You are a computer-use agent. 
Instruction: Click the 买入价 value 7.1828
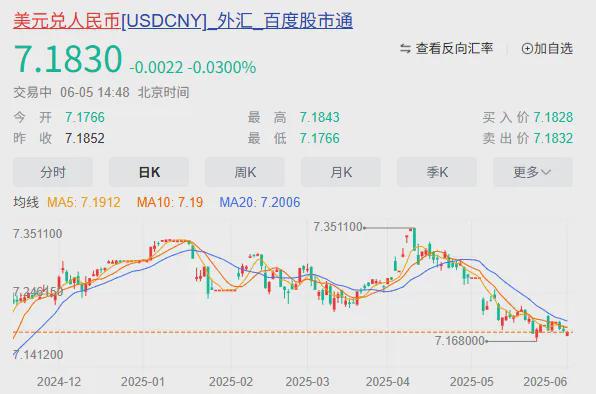pos(553,117)
